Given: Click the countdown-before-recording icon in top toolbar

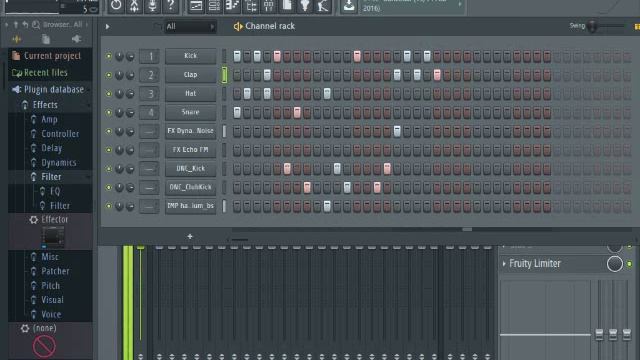Looking at the screenshot, I should [116, 5].
